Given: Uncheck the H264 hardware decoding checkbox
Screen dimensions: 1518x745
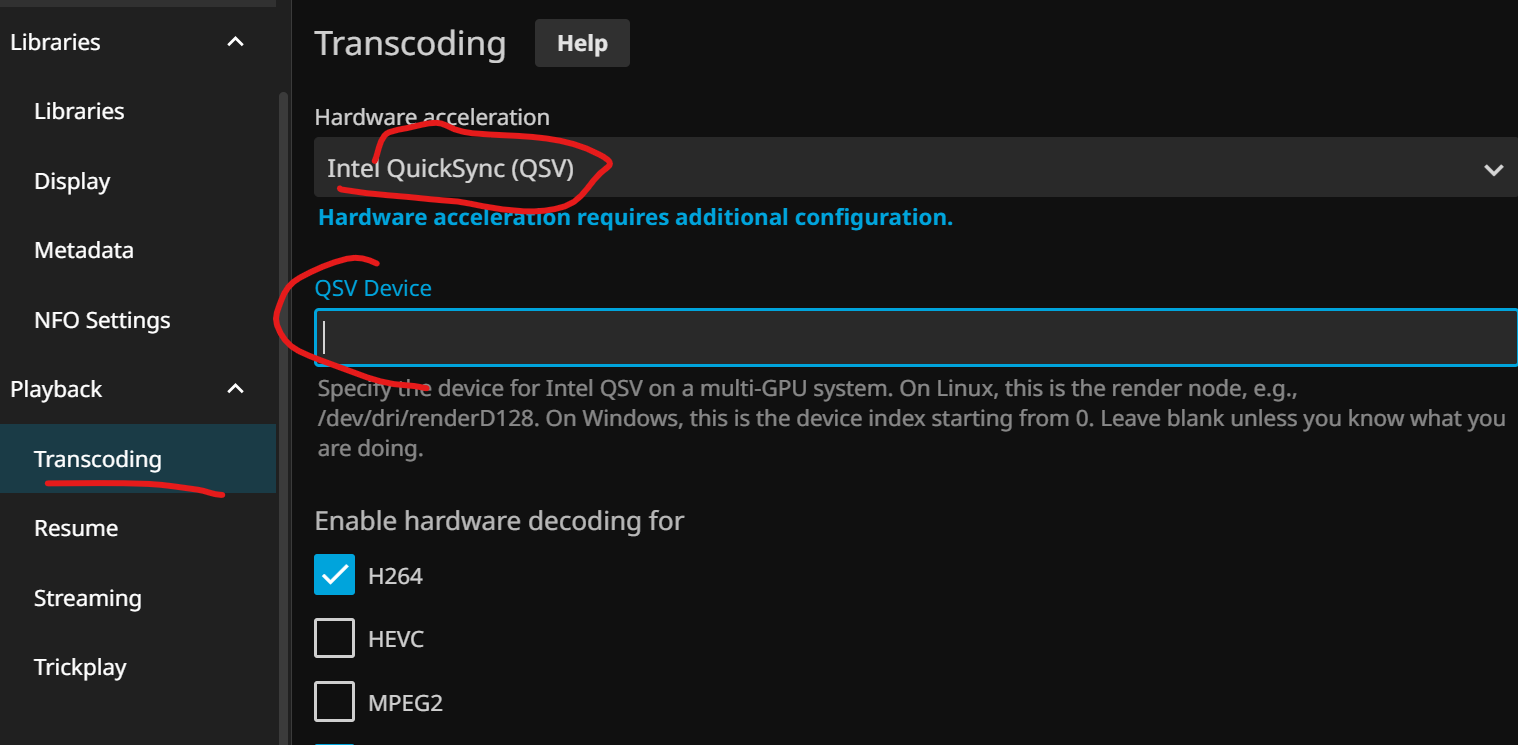Looking at the screenshot, I should click(334, 575).
